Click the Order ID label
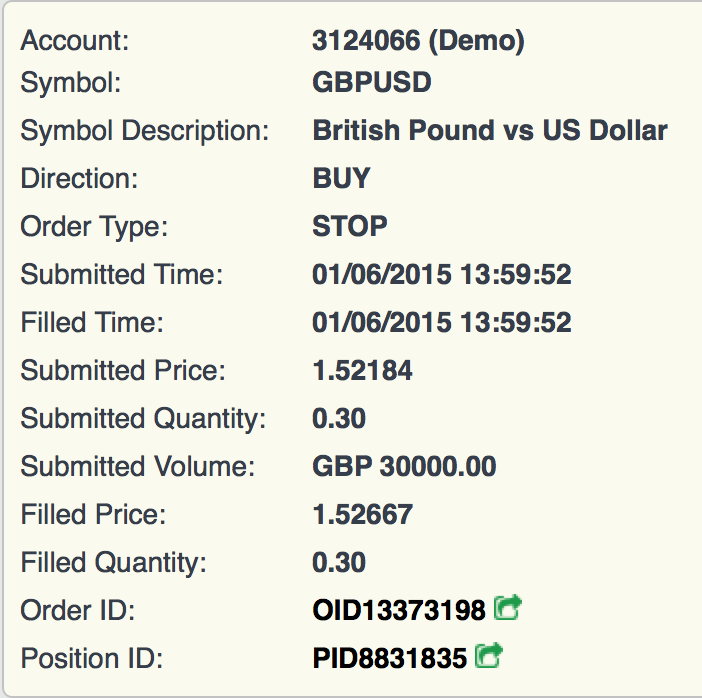Screen dimensions: 702x698 (78, 610)
